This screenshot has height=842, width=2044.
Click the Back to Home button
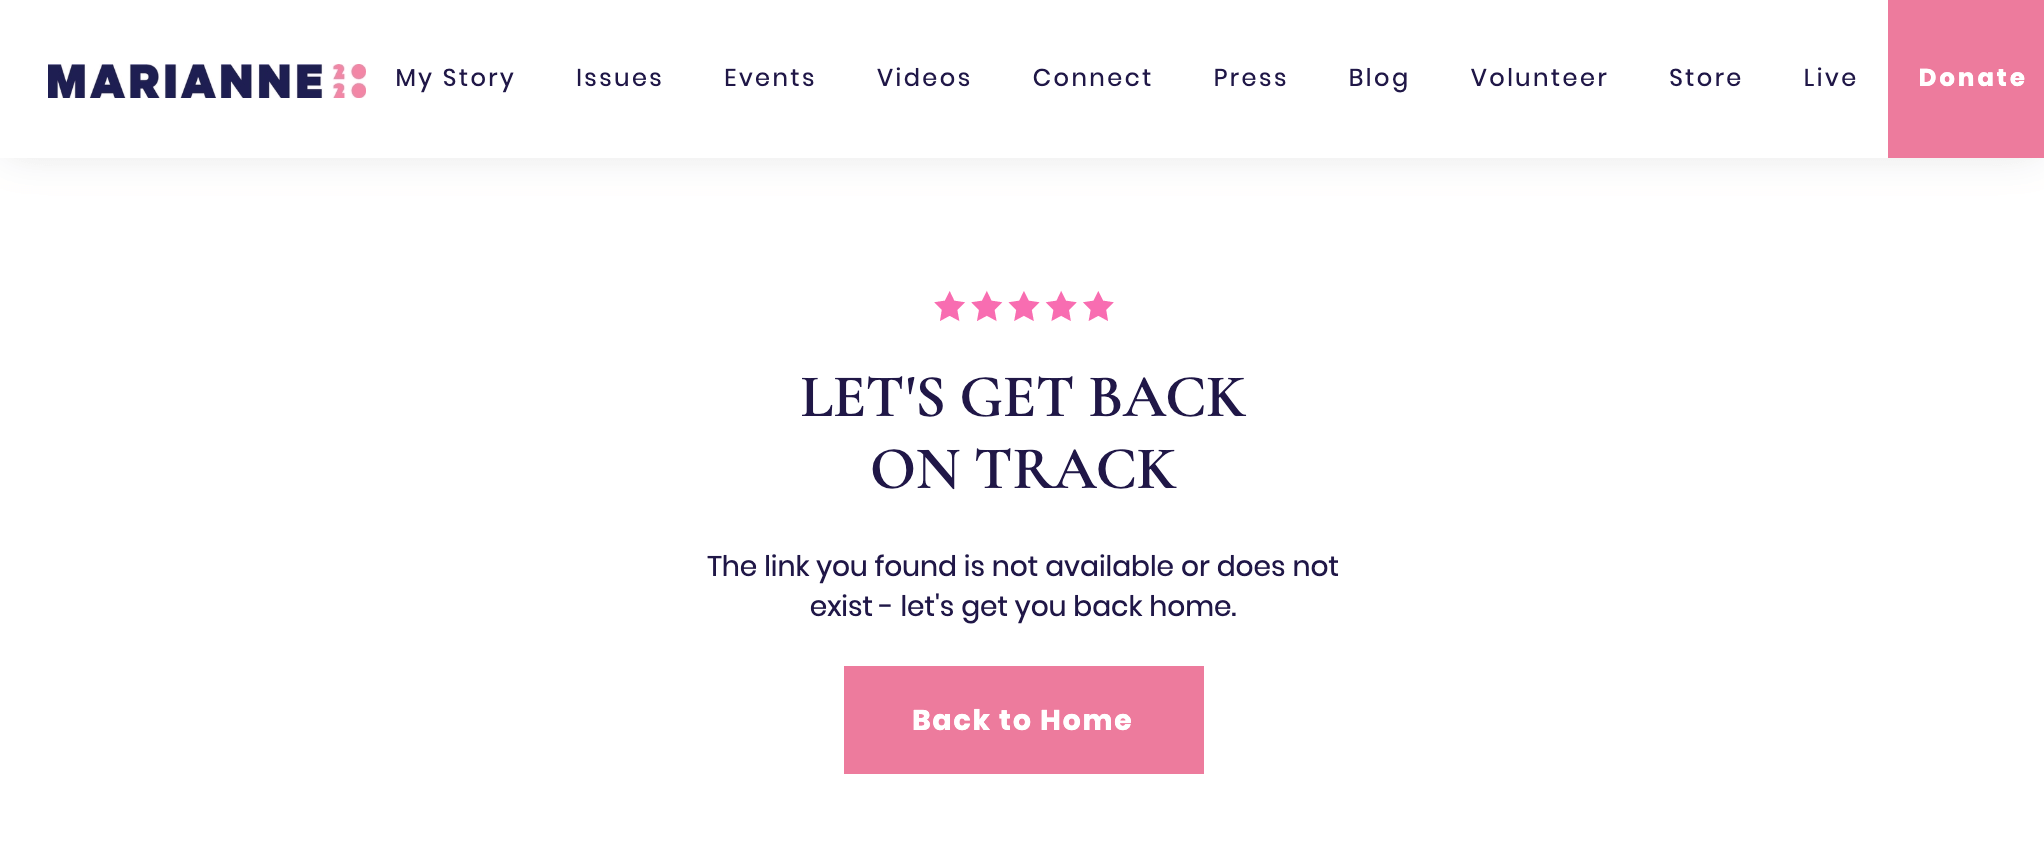(1023, 720)
